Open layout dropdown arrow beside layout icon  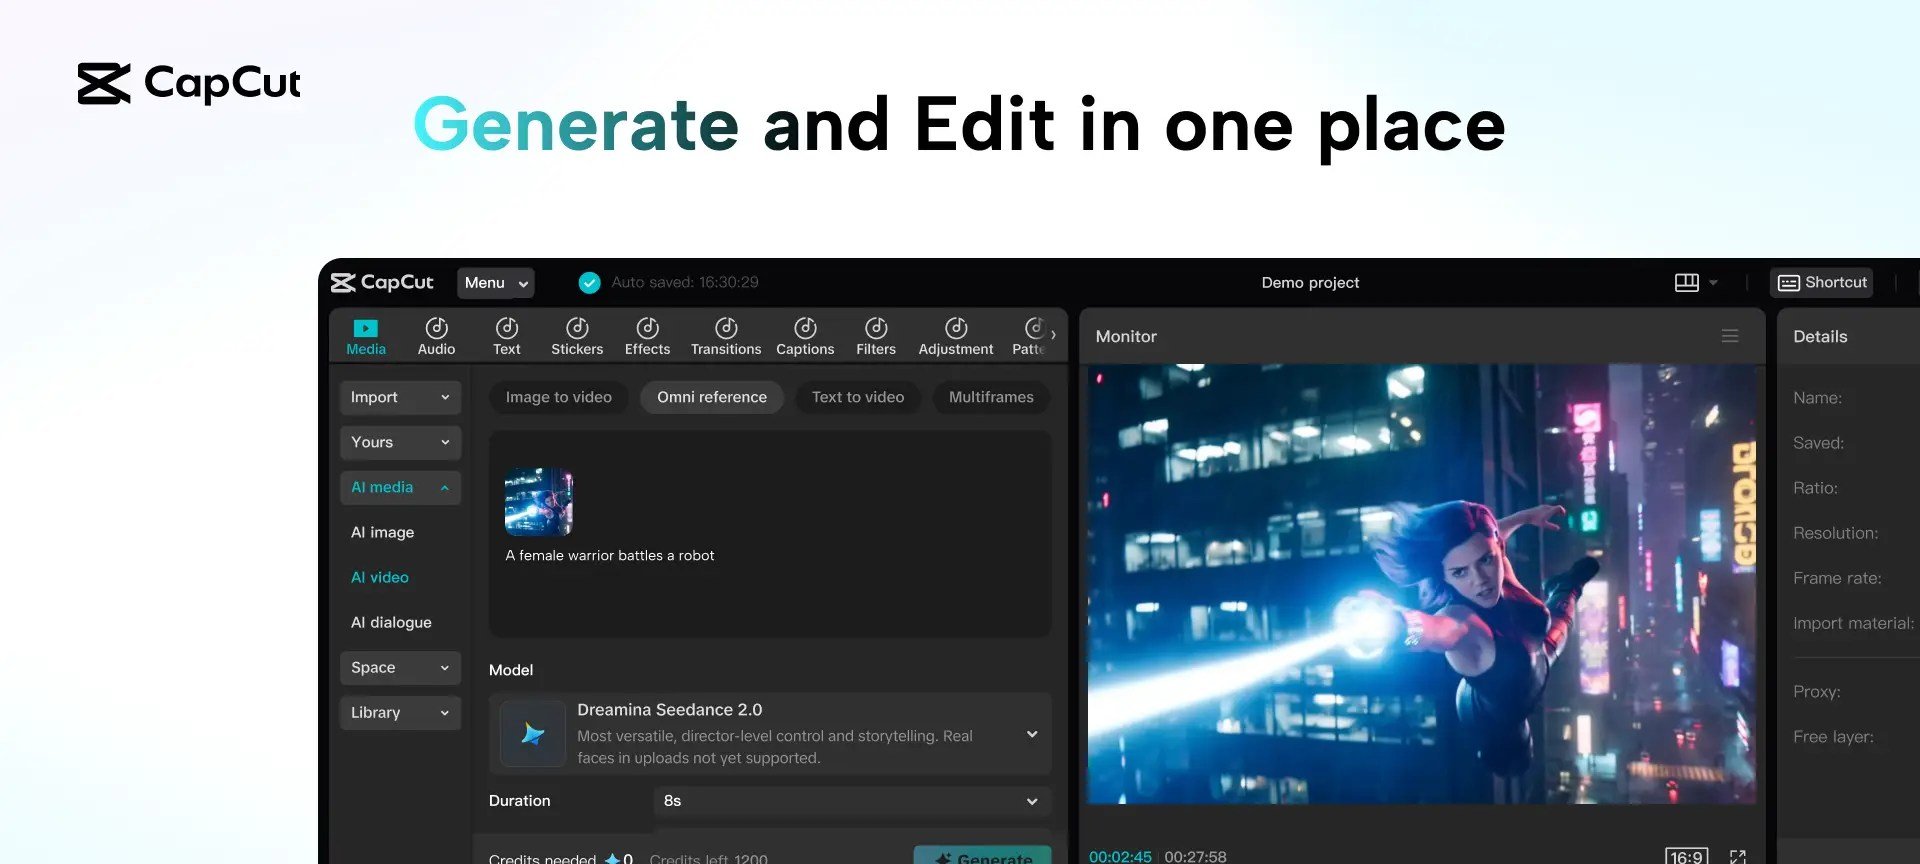[x=1713, y=283]
